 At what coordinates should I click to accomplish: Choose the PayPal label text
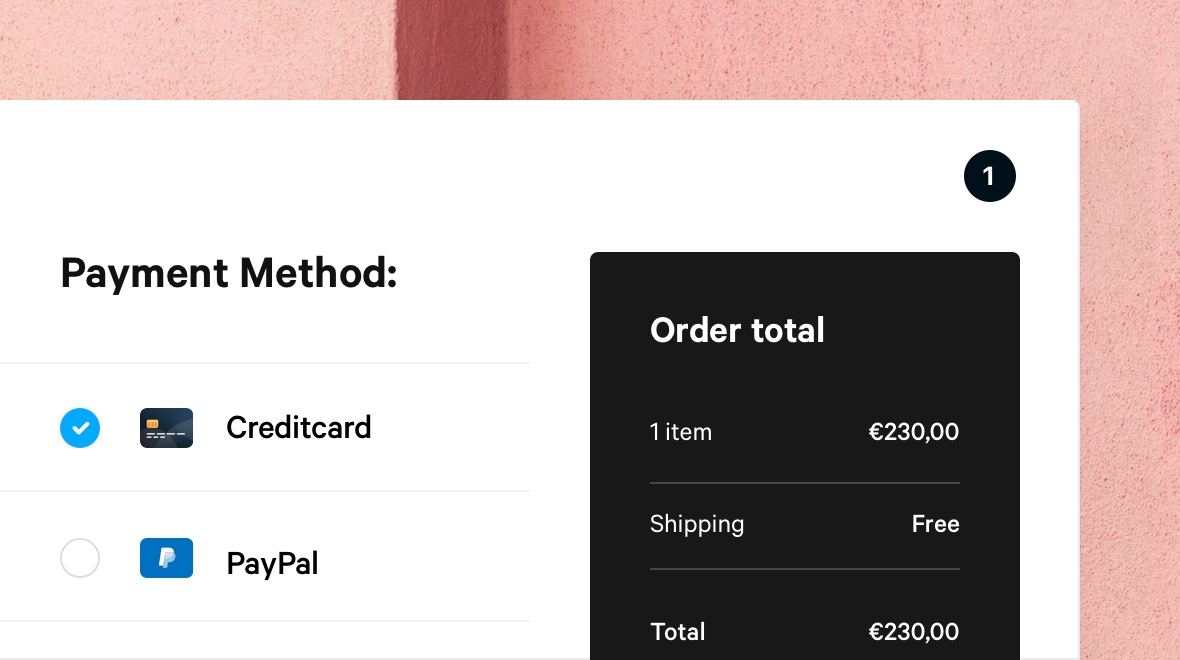(272, 563)
